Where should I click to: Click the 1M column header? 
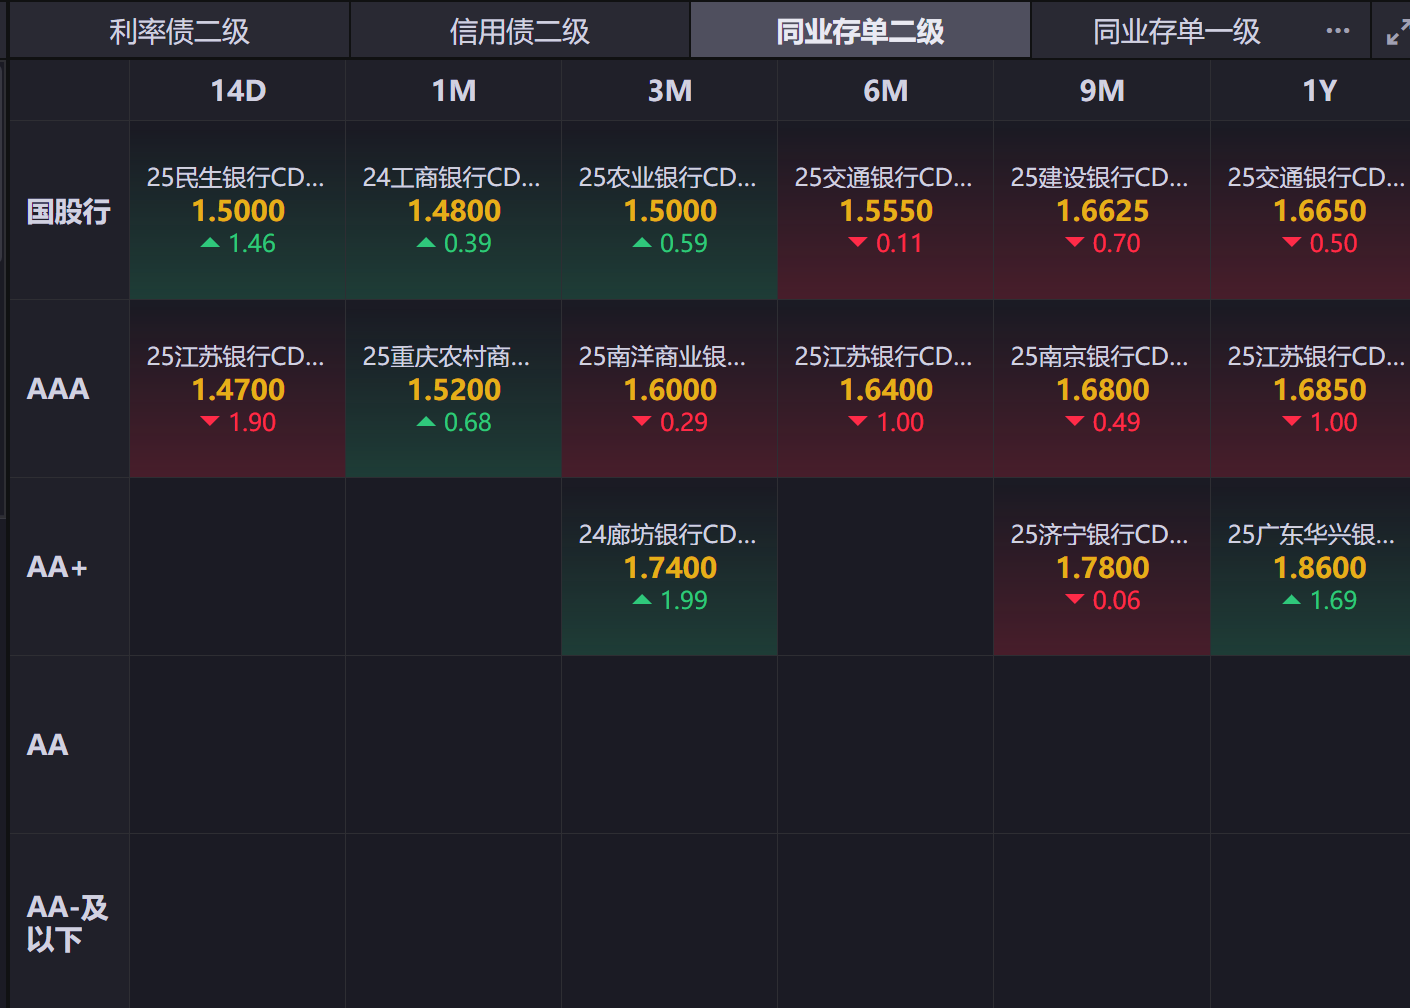pyautogui.click(x=454, y=91)
